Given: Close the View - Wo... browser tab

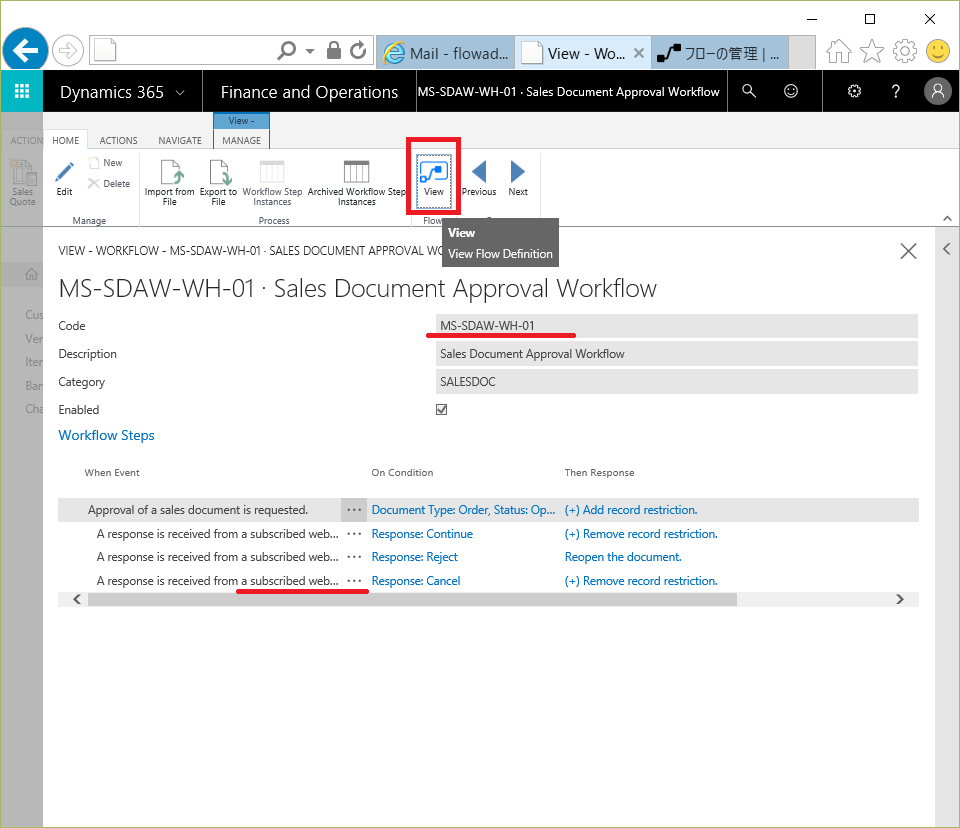Looking at the screenshot, I should click(x=639, y=53).
